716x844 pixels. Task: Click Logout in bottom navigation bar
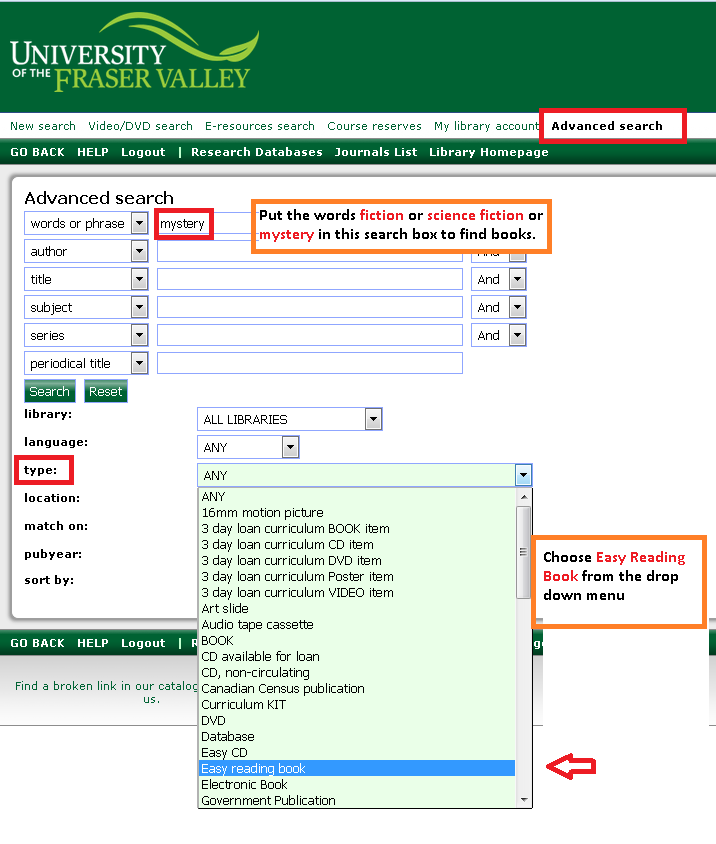coord(143,643)
